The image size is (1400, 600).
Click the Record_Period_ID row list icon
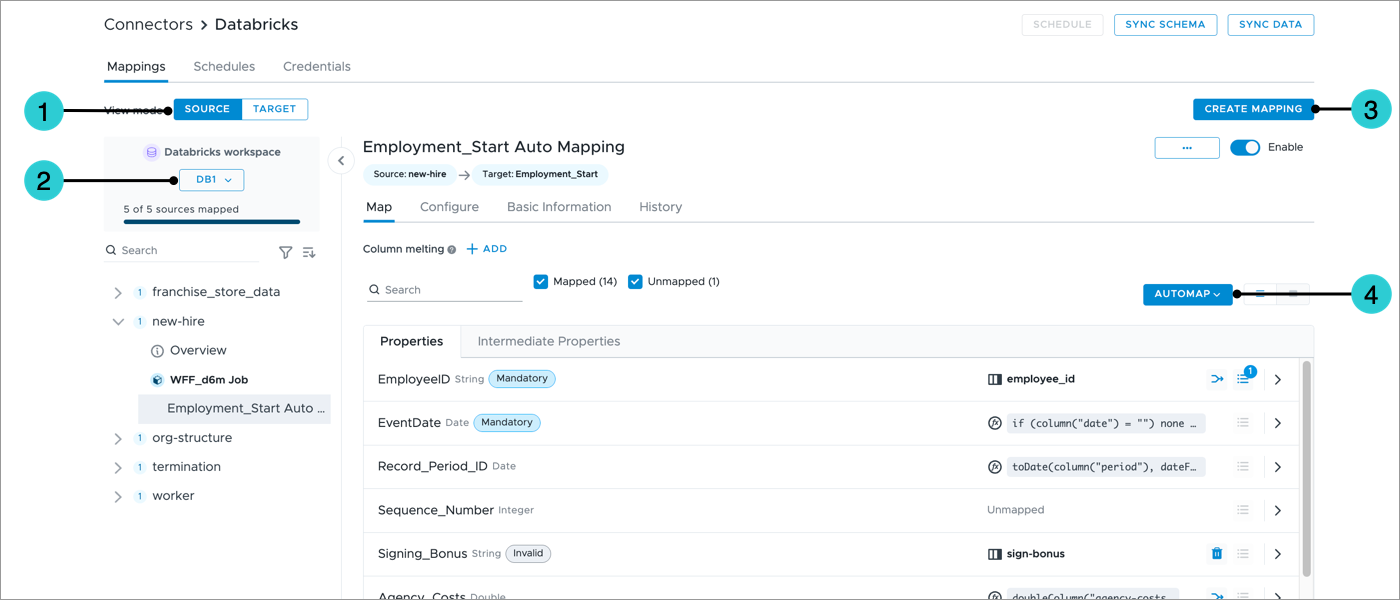(1243, 467)
